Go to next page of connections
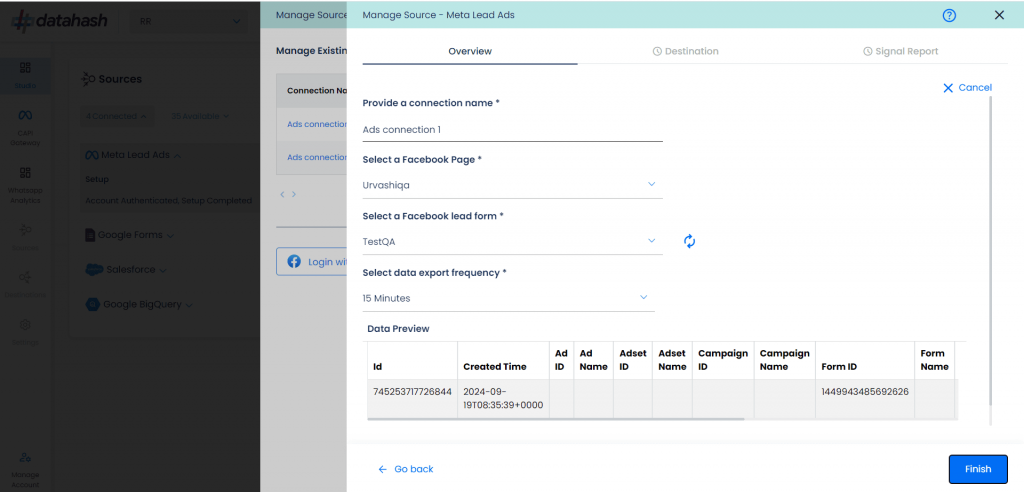The image size is (1024, 492). 294,194
